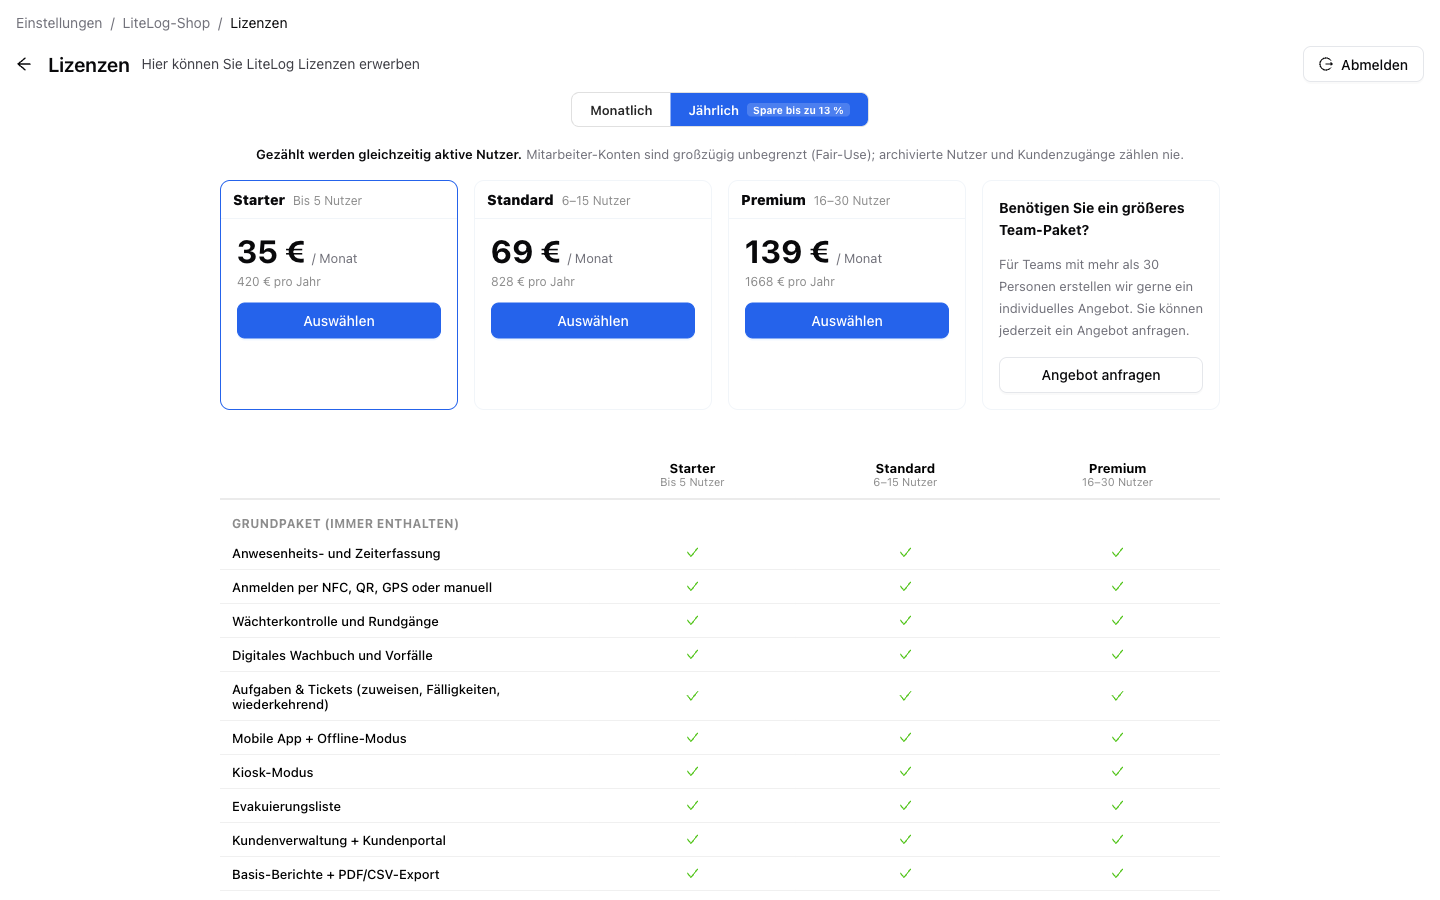Click the 'Kiosk-Modus' feature row label
This screenshot has height=900, width=1440.
click(273, 772)
